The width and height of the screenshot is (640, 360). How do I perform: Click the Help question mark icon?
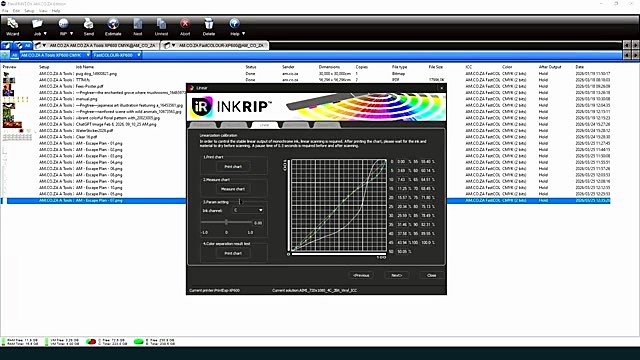234,24
